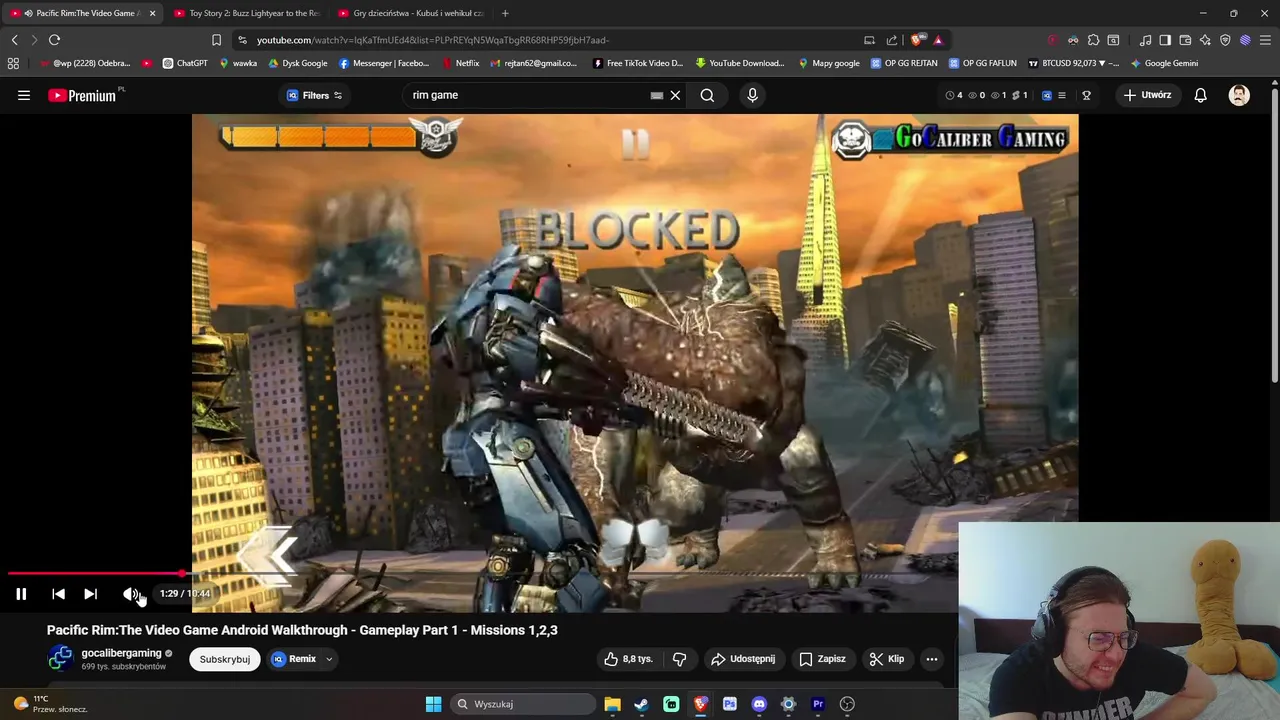Screen dimensions: 1280x720
Task: Open the YouTube hamburger guide menu
Action: tap(24, 95)
